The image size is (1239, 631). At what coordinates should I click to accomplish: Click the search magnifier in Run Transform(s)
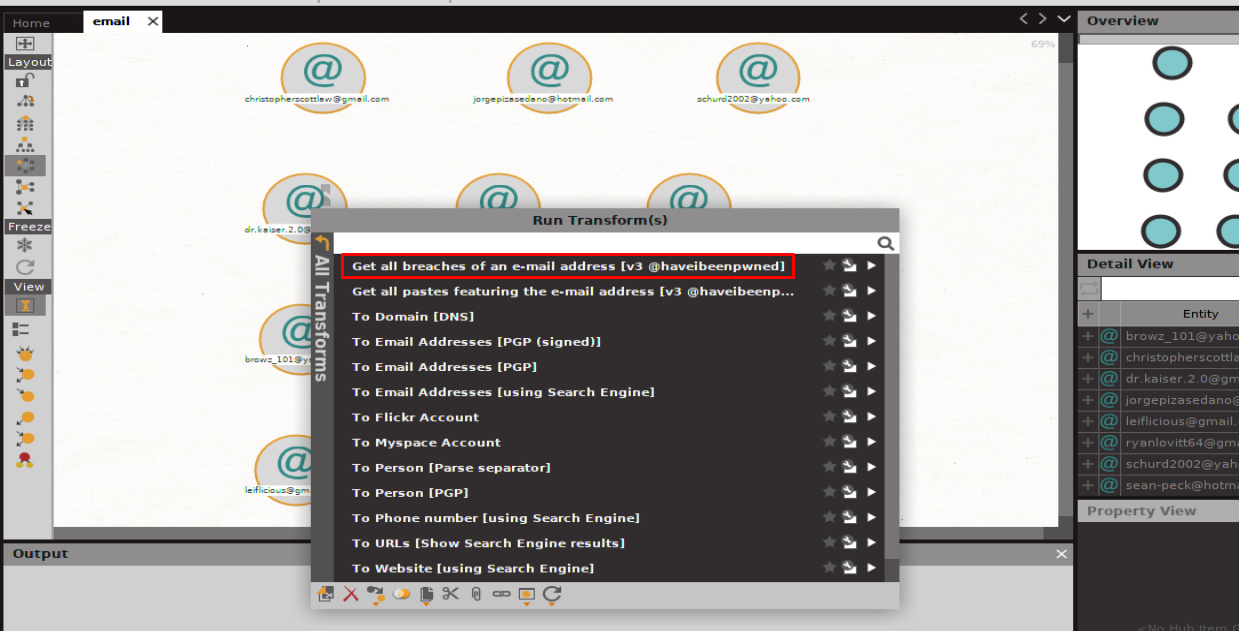point(885,243)
